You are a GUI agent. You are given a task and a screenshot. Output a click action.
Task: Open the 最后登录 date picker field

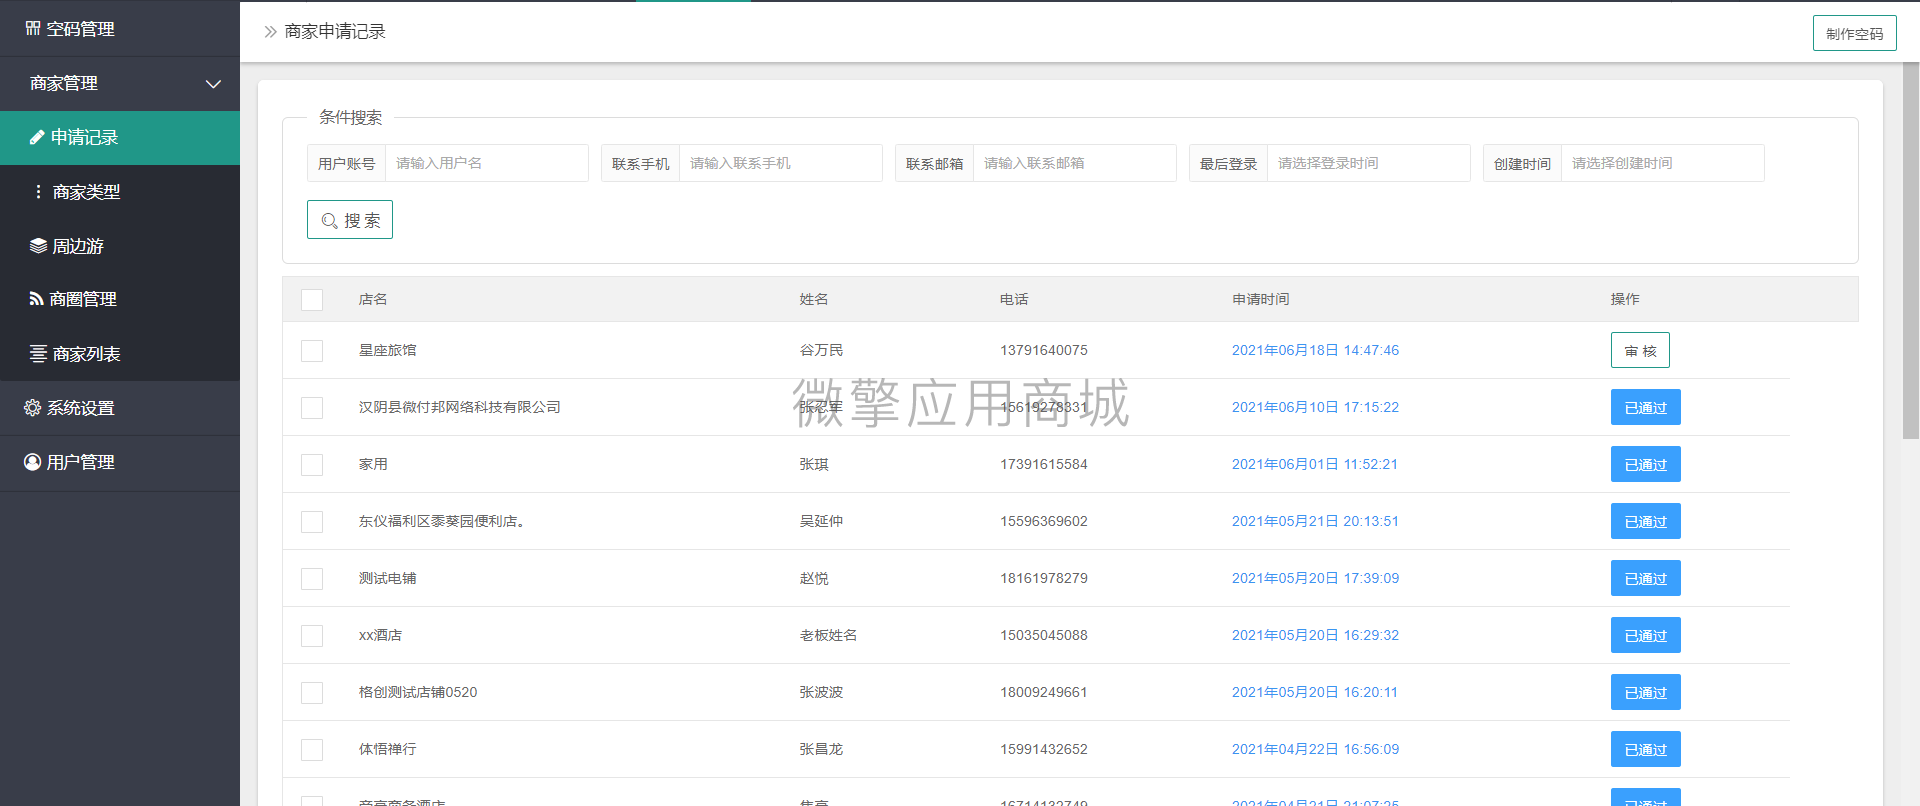tap(1368, 163)
